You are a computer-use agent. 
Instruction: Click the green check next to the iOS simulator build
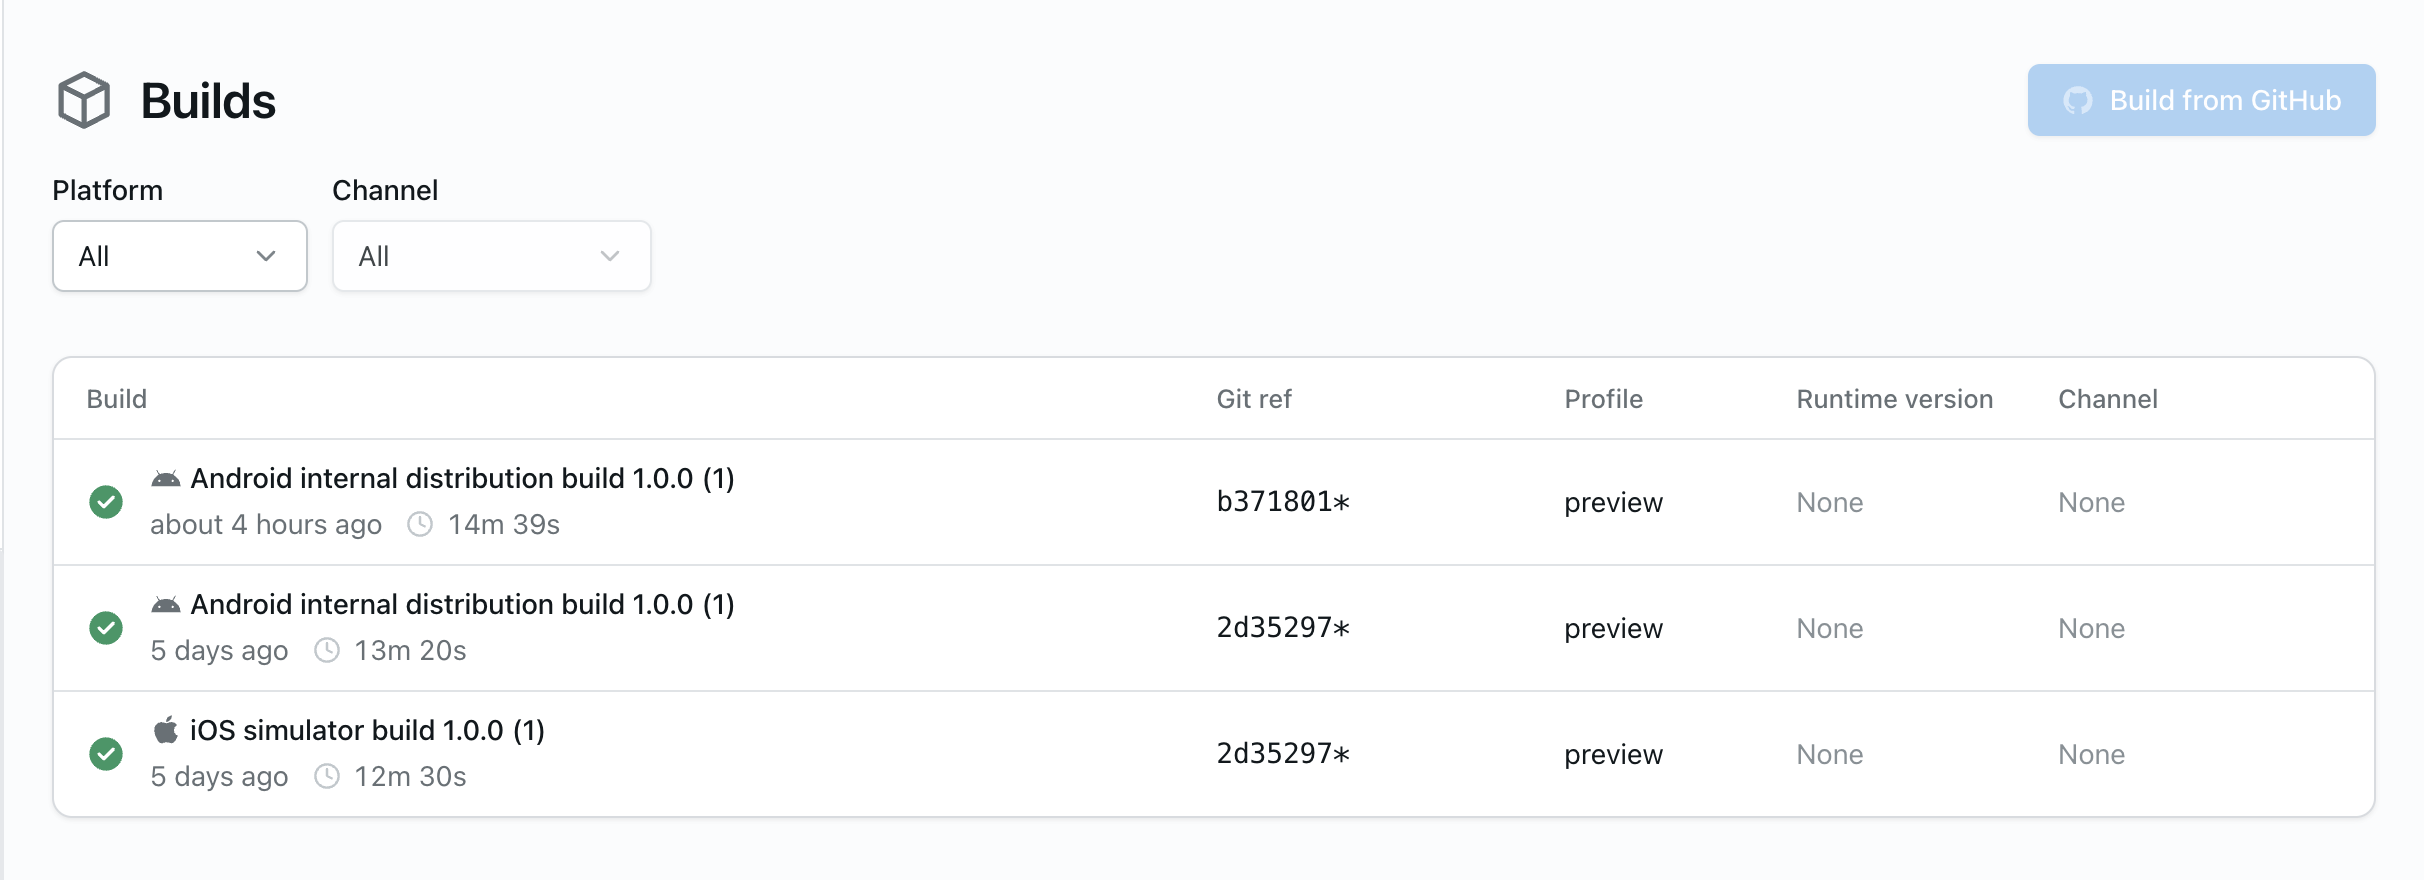[106, 754]
